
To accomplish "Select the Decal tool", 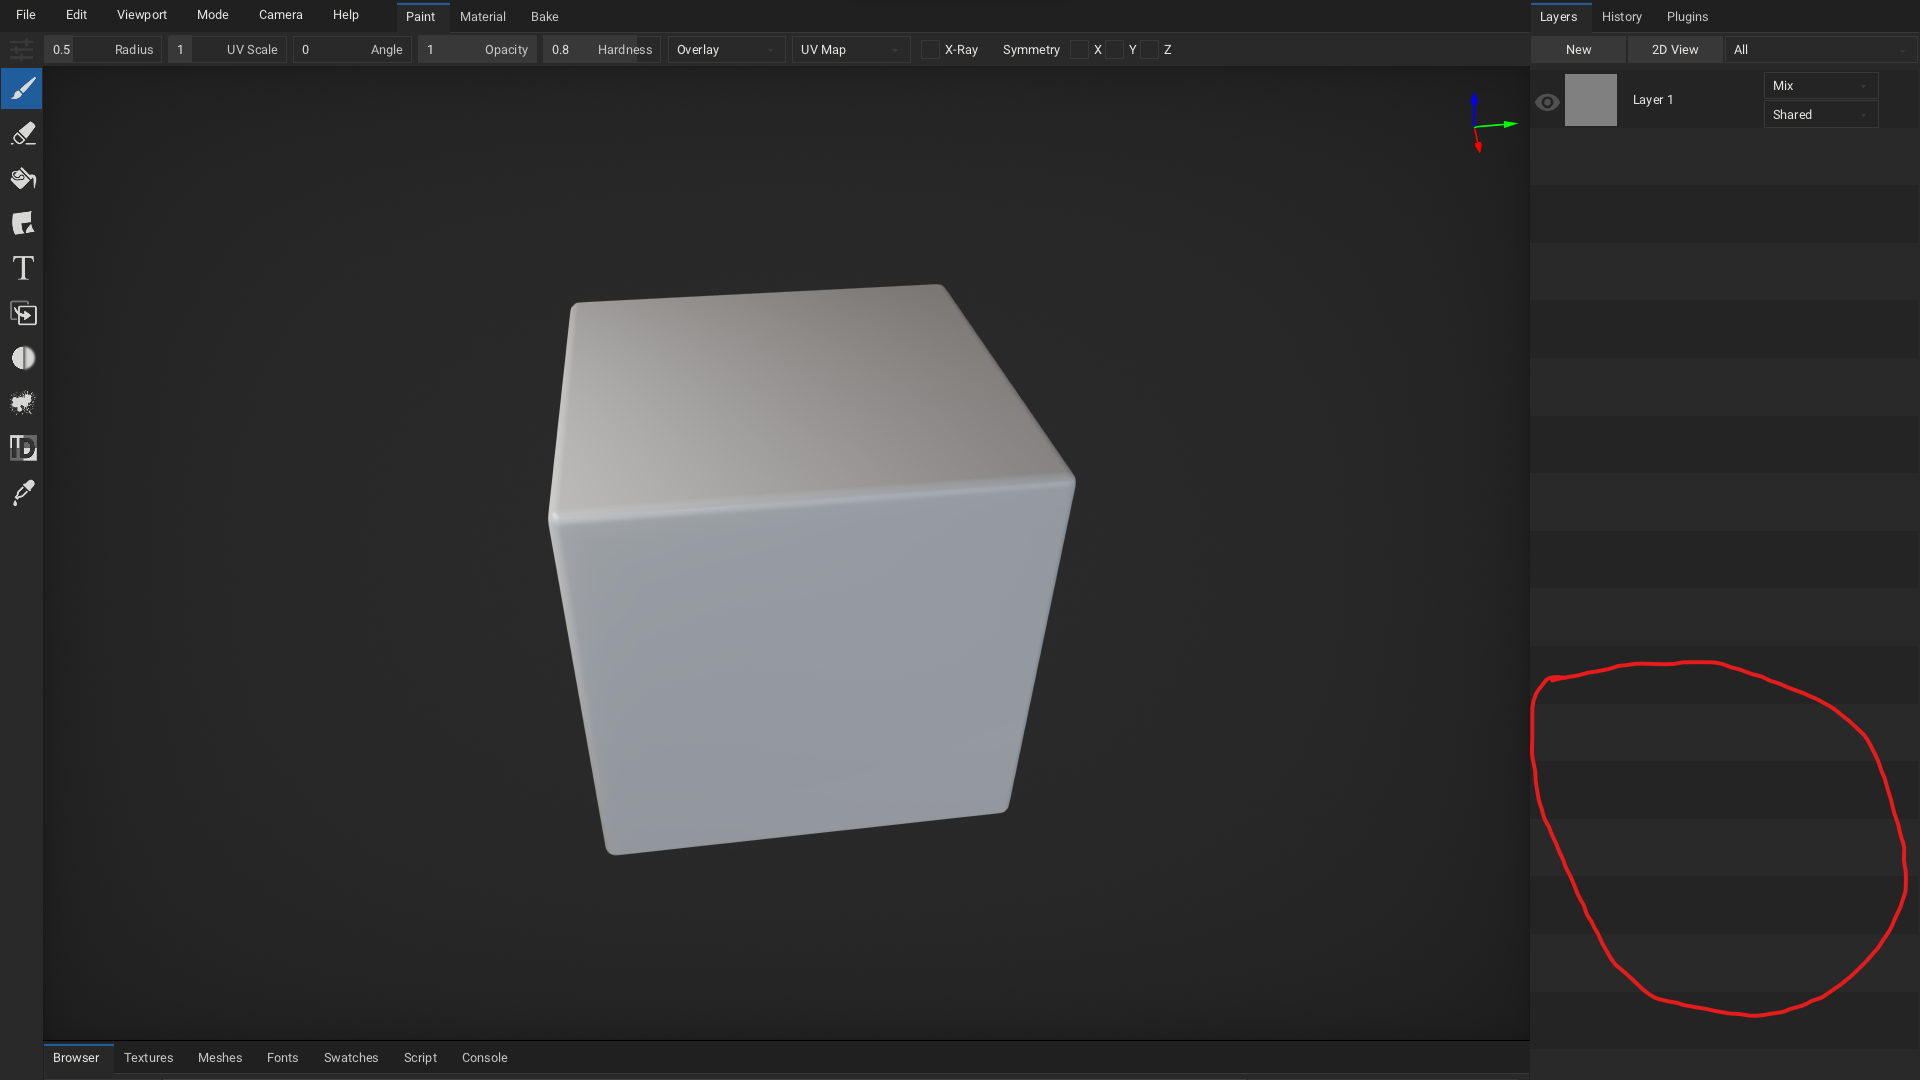I will 23,223.
